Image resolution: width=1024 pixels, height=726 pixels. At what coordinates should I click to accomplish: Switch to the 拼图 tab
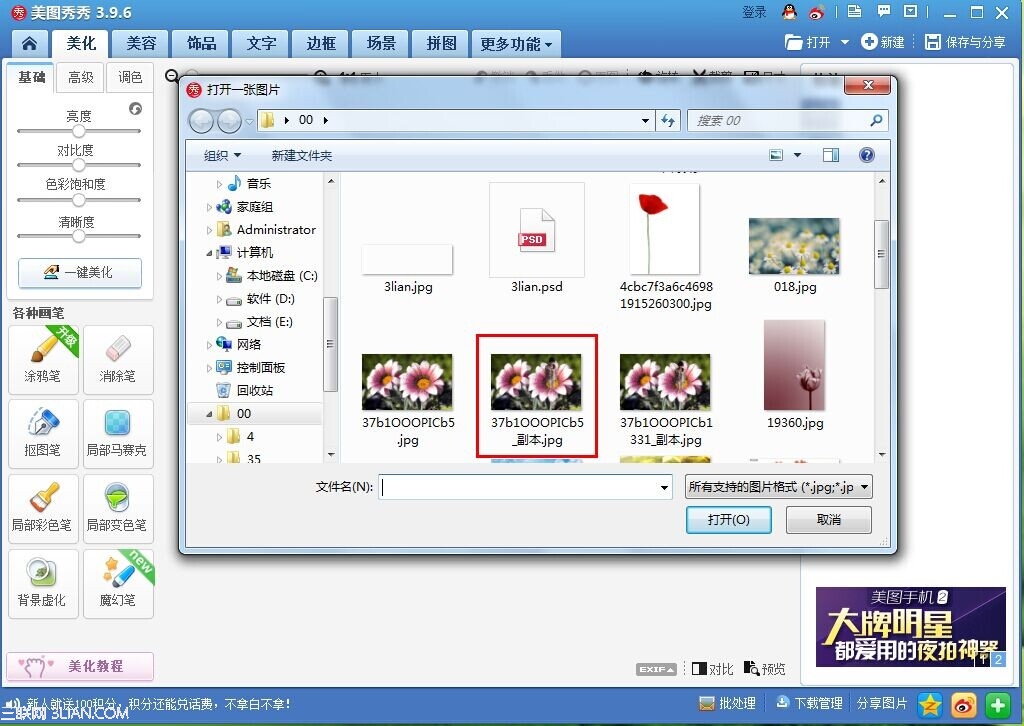pos(441,44)
